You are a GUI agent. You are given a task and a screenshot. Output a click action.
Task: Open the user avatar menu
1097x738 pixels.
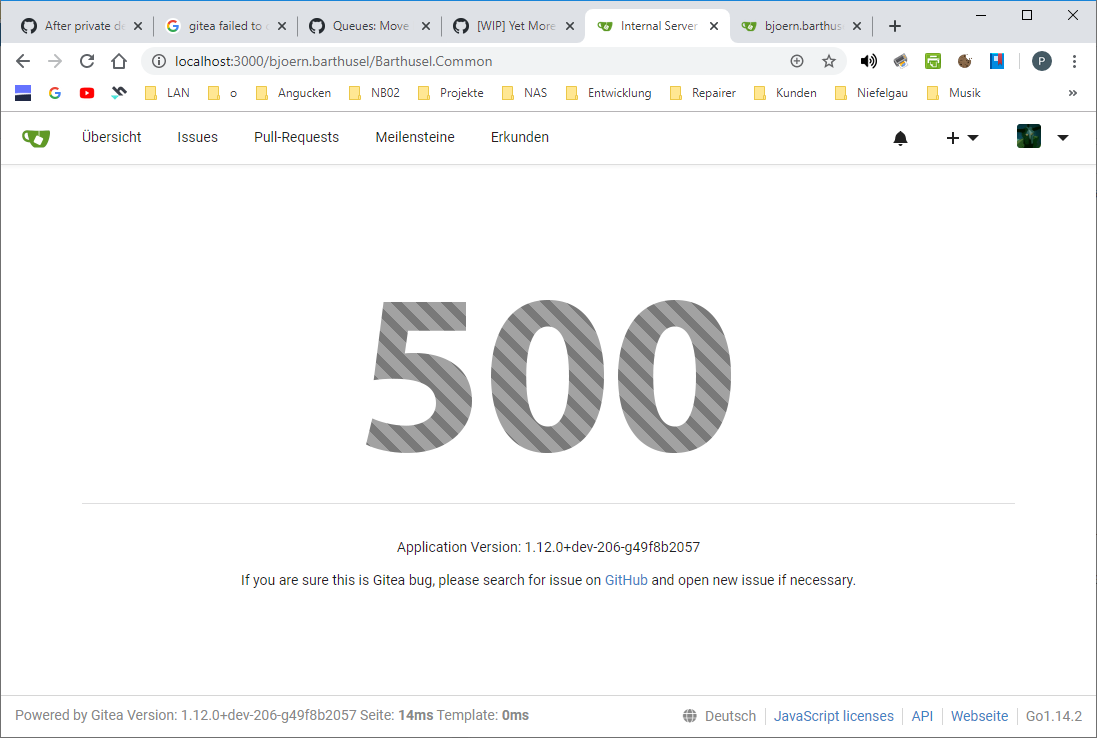point(1042,136)
